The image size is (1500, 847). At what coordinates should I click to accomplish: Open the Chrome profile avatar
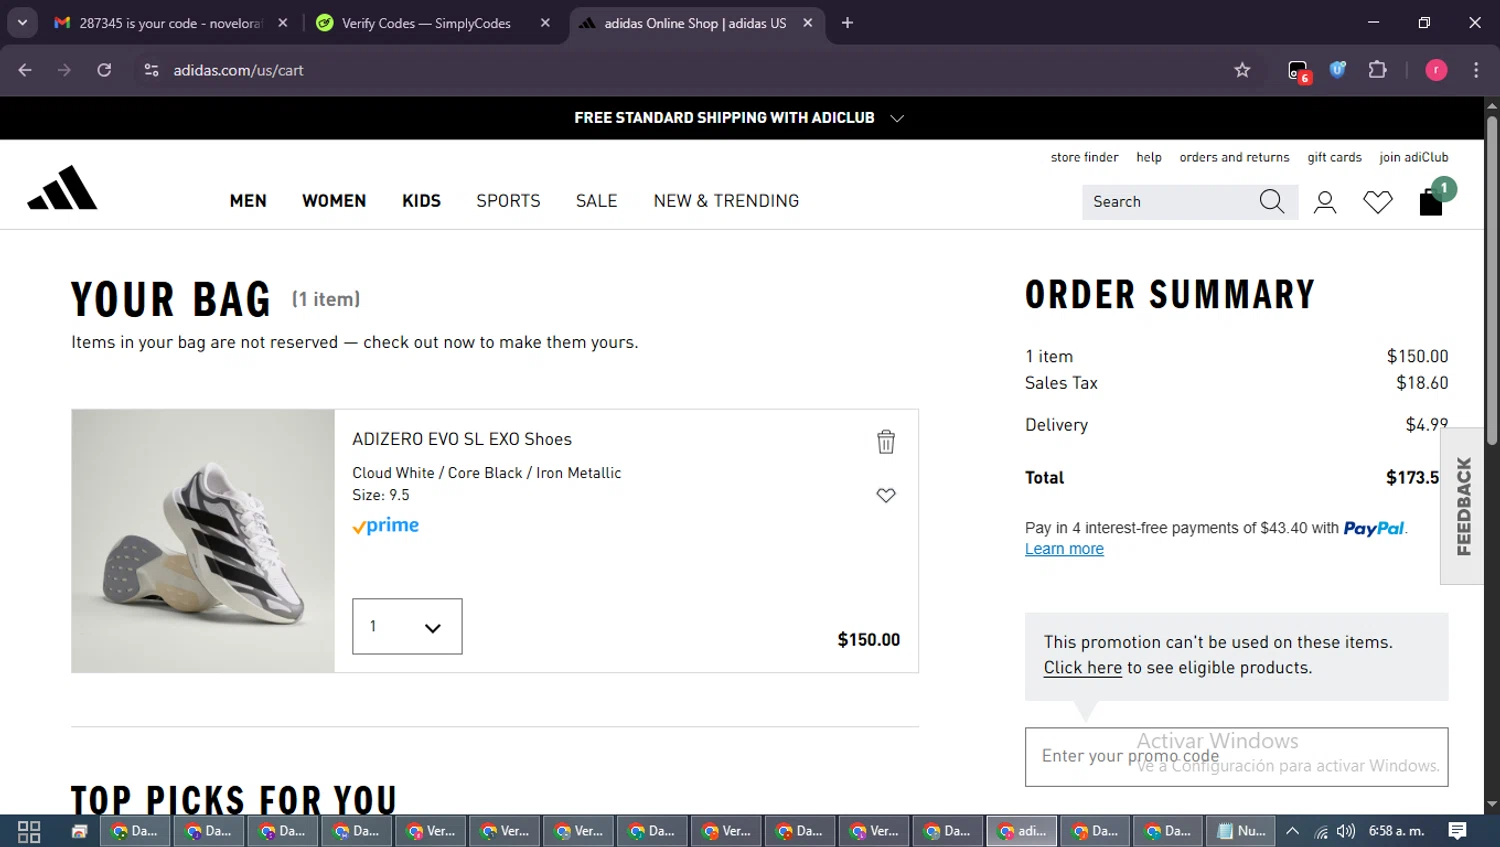click(x=1436, y=70)
